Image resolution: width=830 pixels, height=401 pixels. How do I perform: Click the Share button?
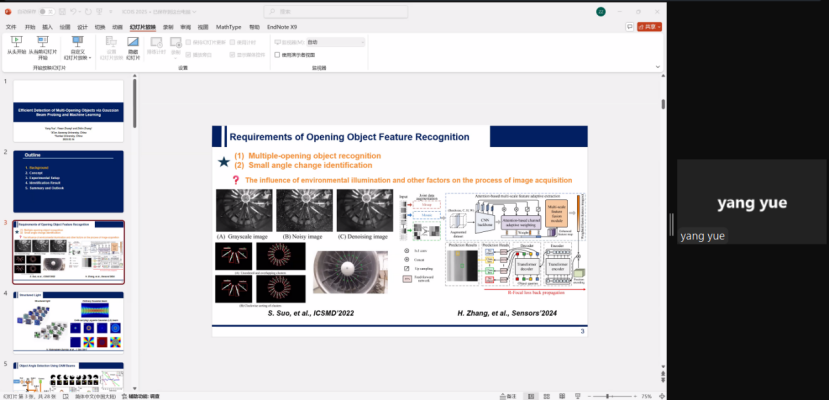tap(647, 26)
